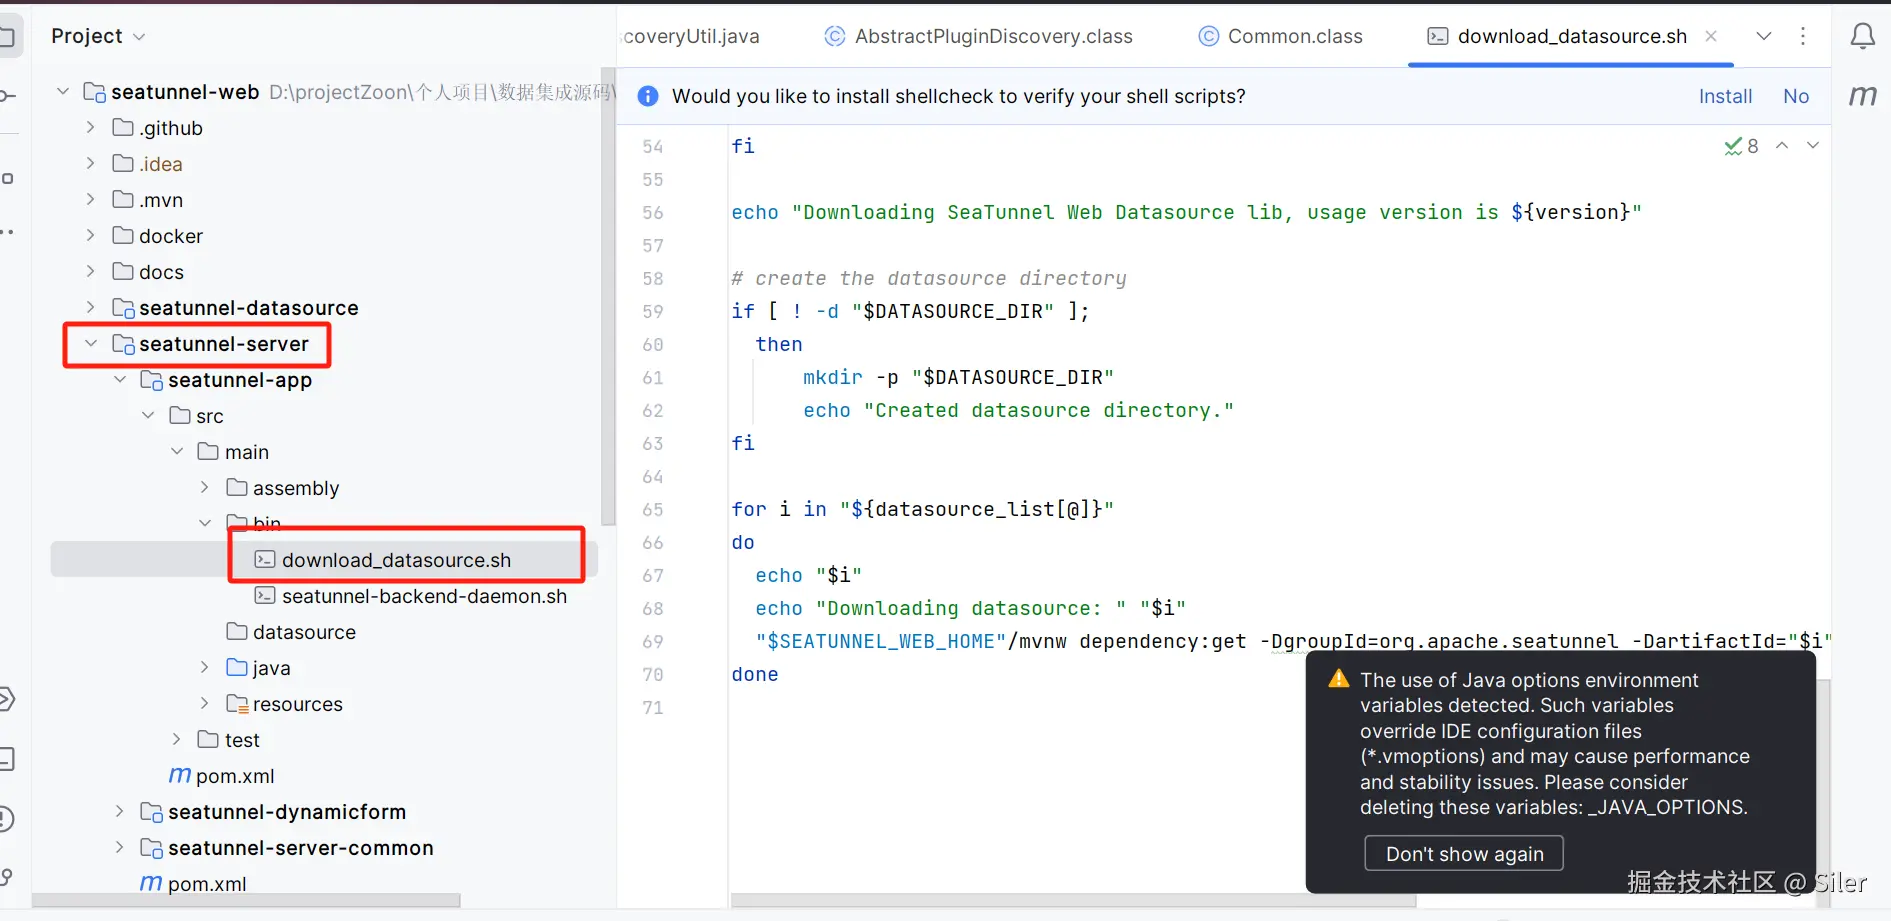Click the info icon in shellcheck banner
The height and width of the screenshot is (921, 1891).
pos(648,96)
